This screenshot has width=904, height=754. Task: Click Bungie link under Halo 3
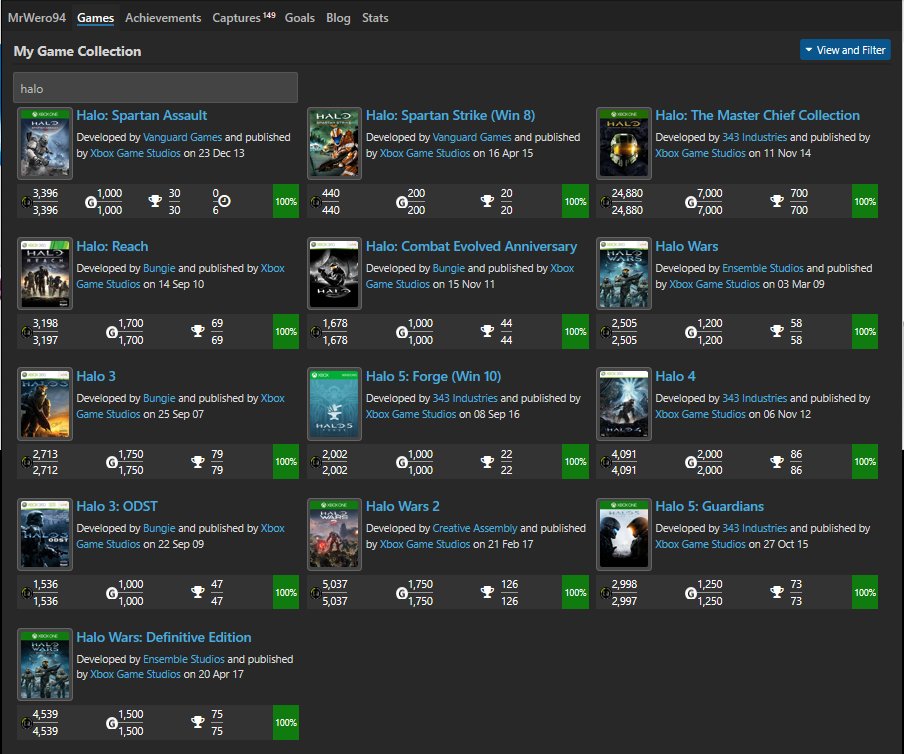click(x=159, y=398)
